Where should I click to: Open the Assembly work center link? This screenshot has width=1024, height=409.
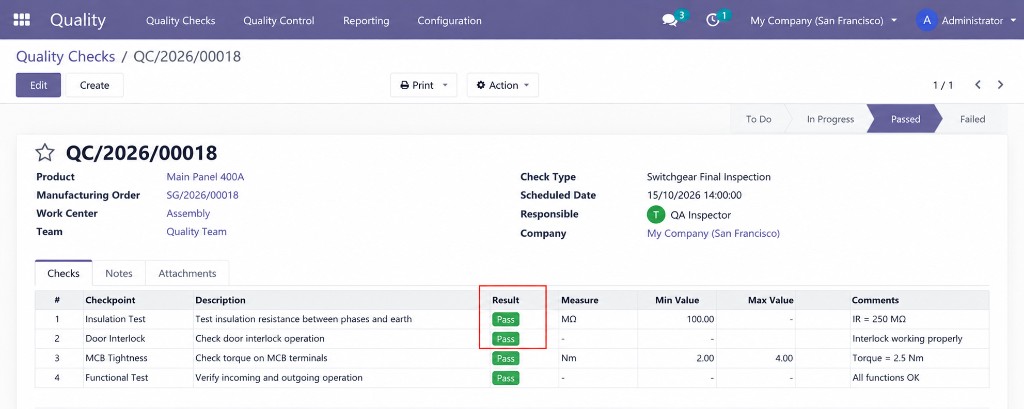pyautogui.click(x=188, y=213)
